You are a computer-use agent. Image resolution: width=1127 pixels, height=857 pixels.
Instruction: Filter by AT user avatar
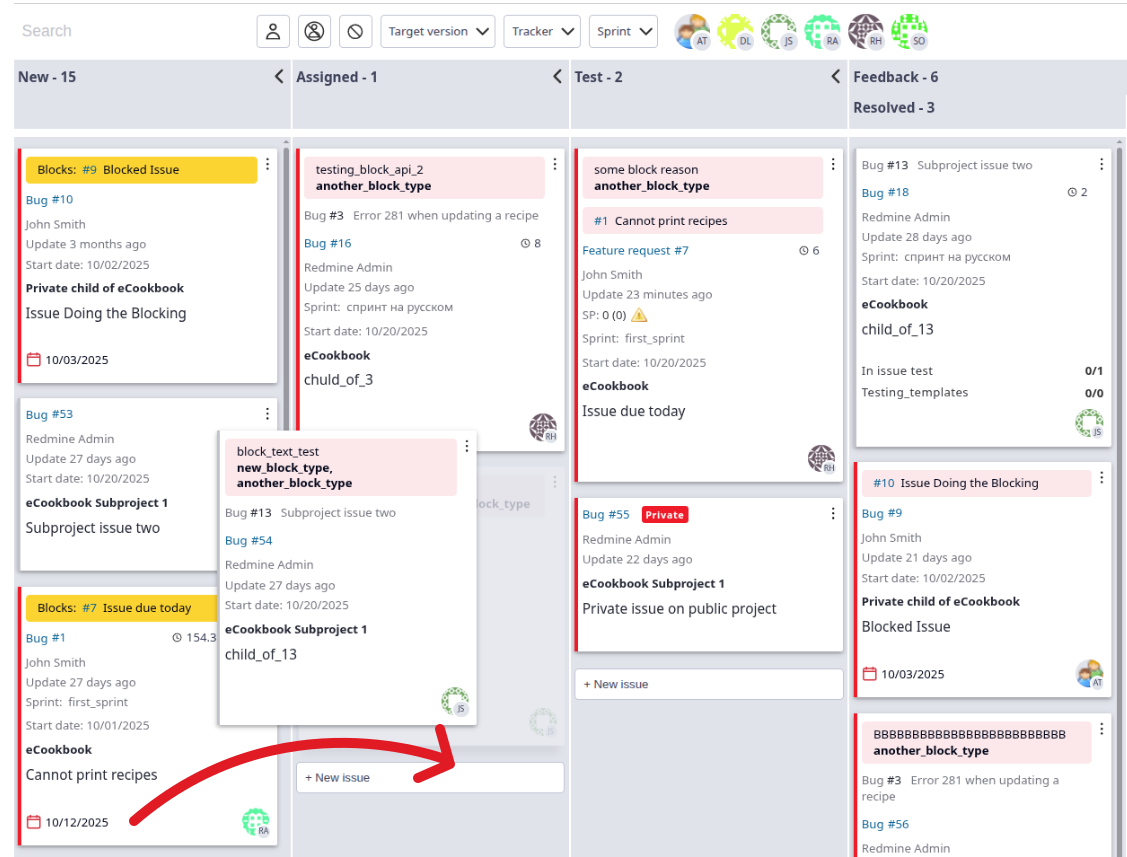(x=692, y=32)
